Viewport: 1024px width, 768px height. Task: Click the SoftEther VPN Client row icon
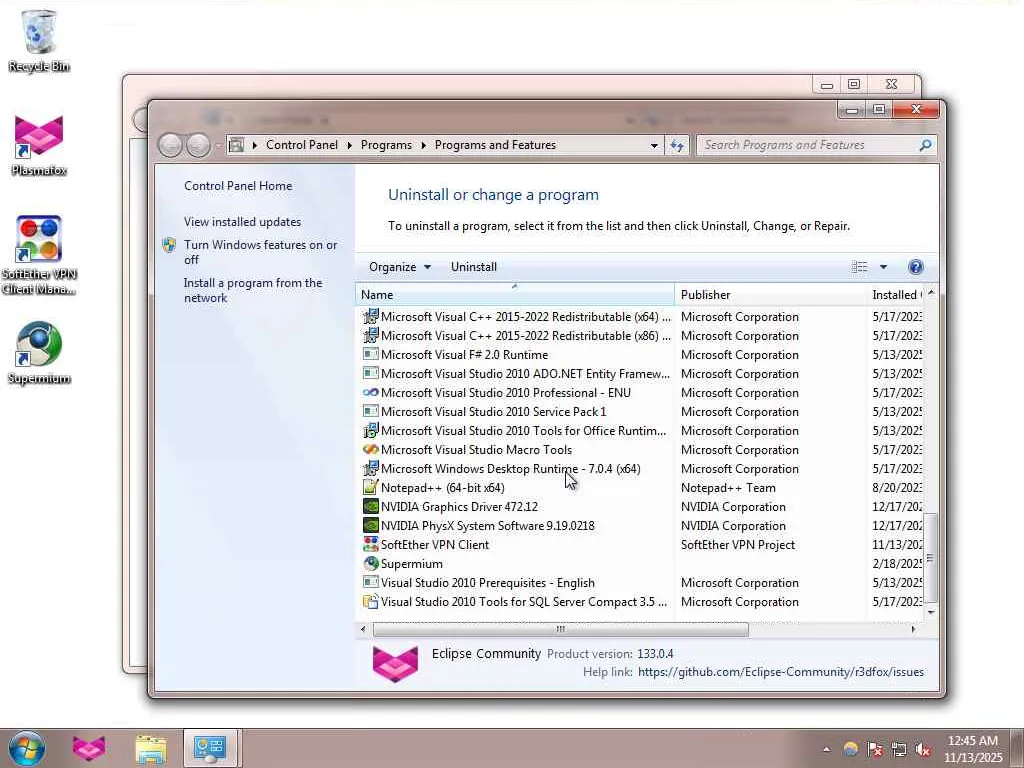[x=370, y=544]
